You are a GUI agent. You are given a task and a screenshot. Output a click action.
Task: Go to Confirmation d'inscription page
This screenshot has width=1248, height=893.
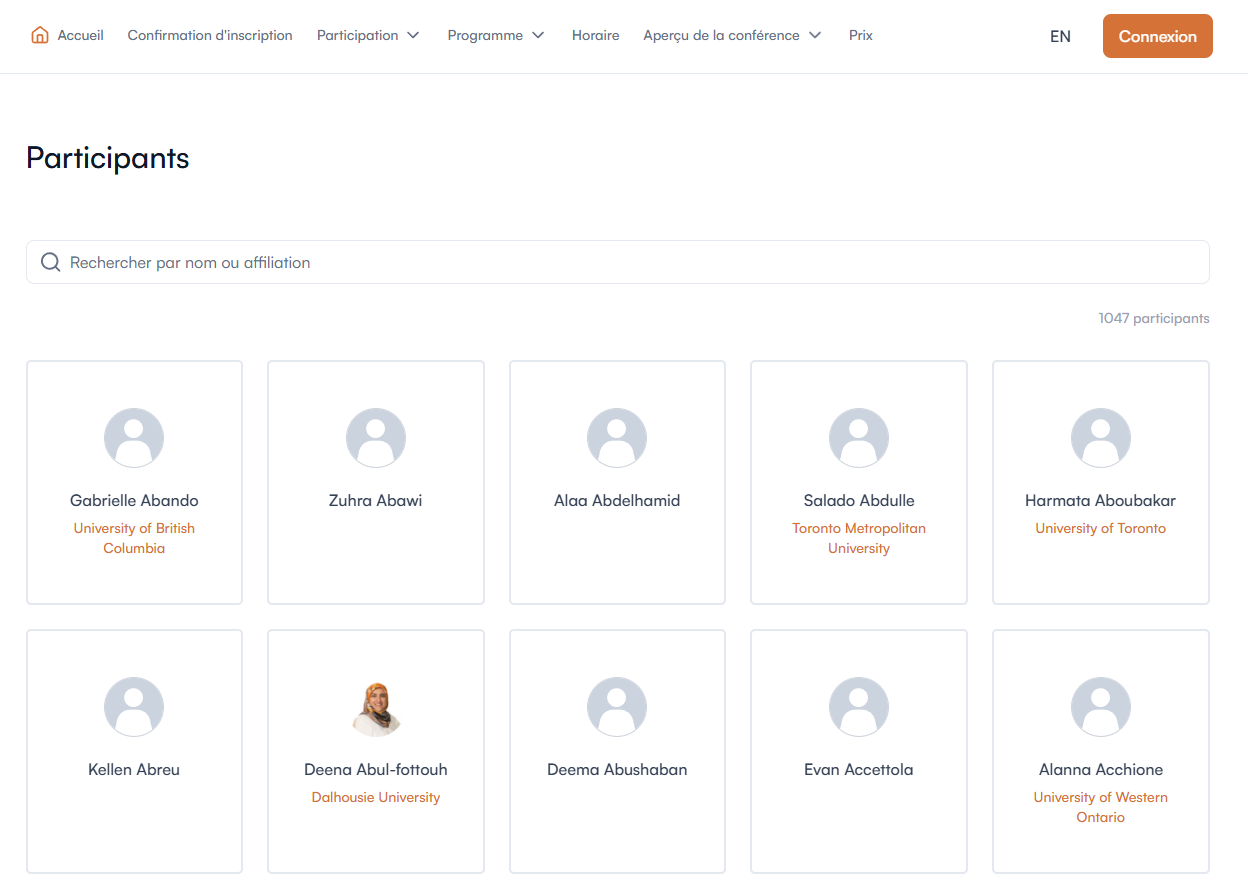click(210, 35)
